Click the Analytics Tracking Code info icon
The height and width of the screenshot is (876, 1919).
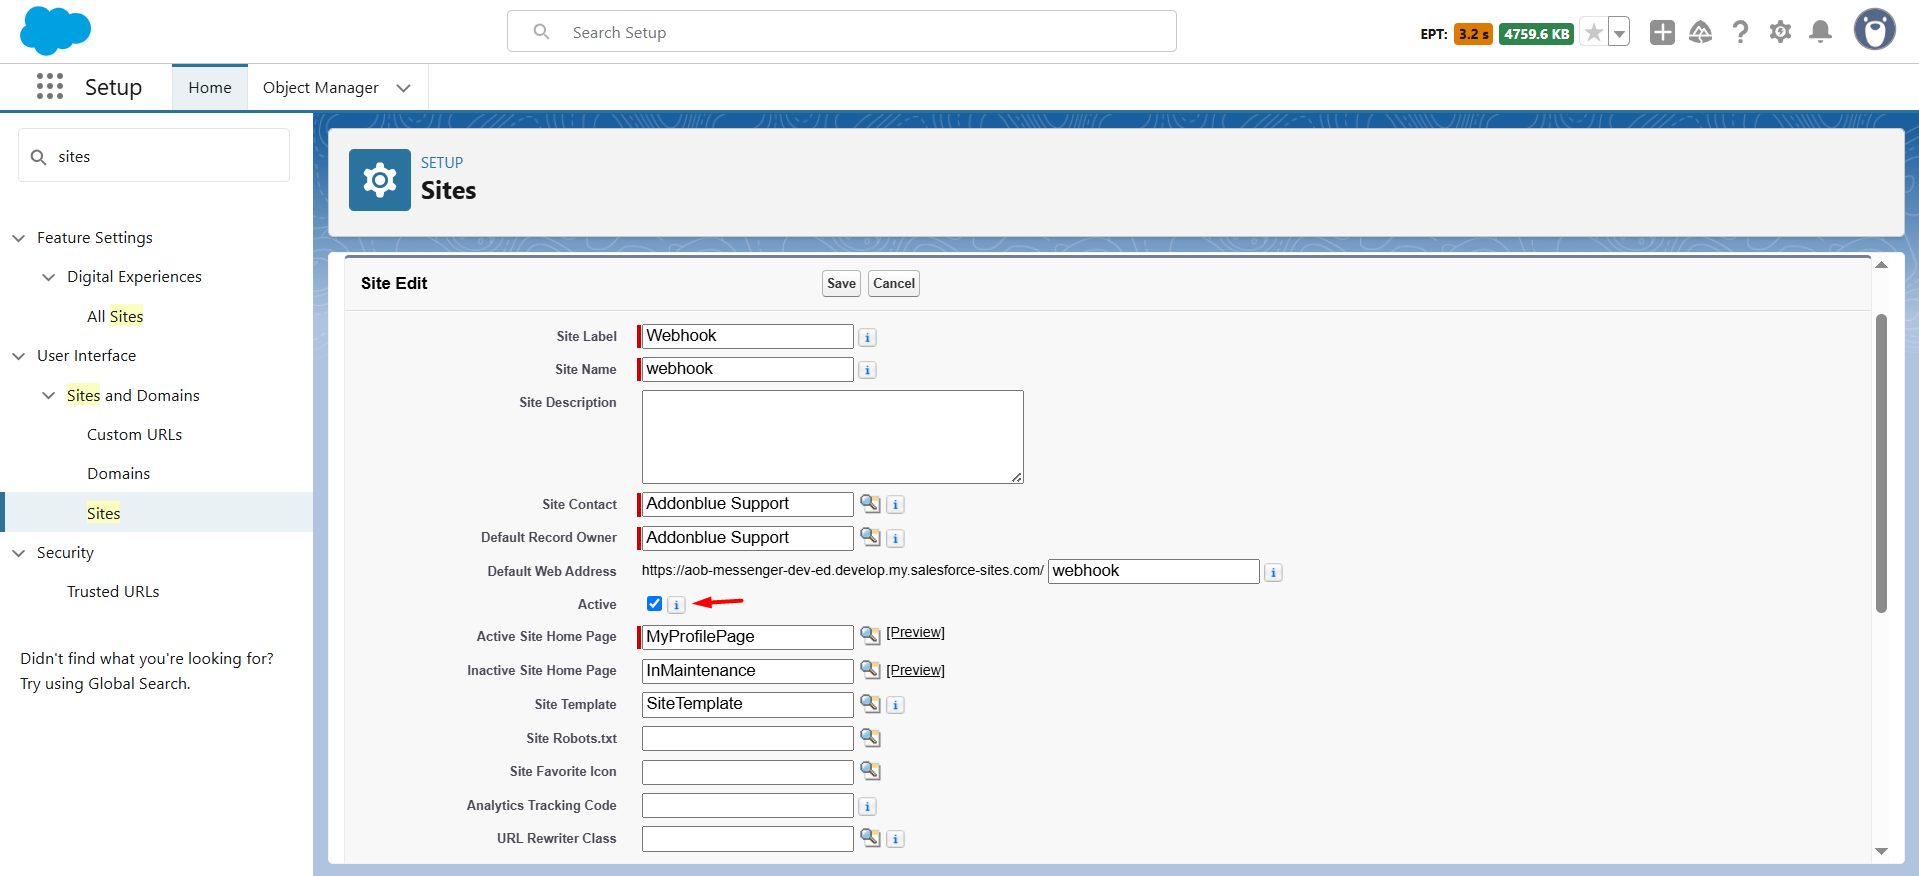click(868, 806)
